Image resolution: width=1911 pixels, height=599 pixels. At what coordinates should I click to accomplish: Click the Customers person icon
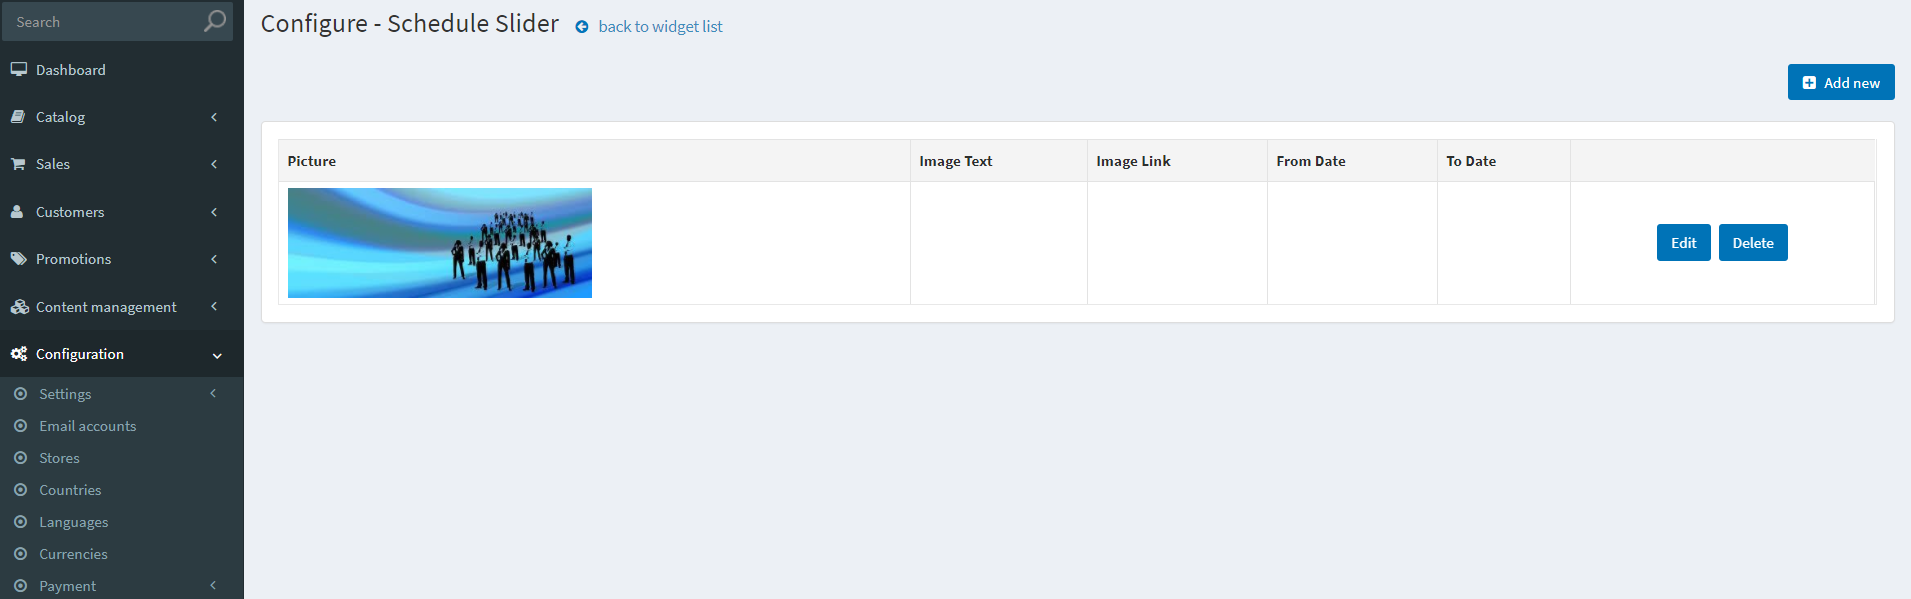point(17,212)
